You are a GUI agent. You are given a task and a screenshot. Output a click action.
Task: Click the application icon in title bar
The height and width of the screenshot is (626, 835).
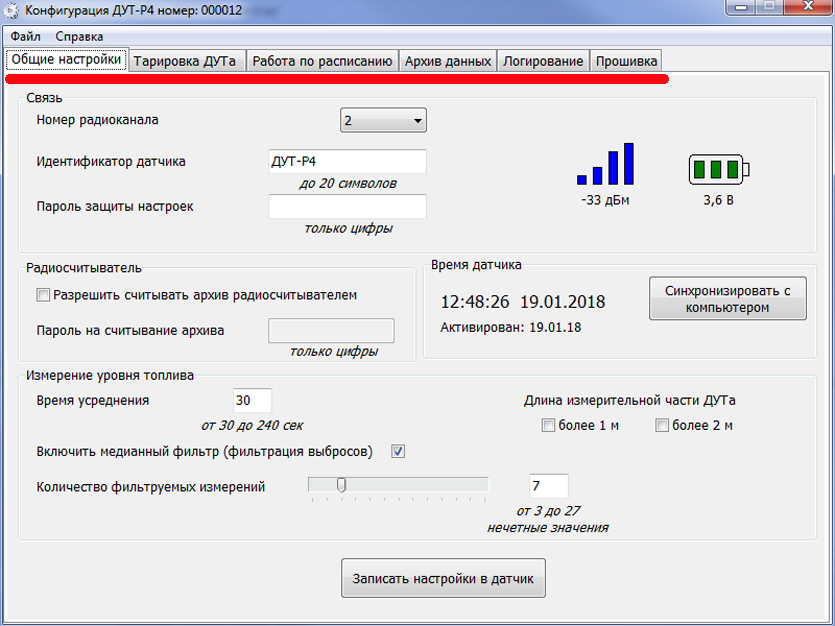click(11, 11)
